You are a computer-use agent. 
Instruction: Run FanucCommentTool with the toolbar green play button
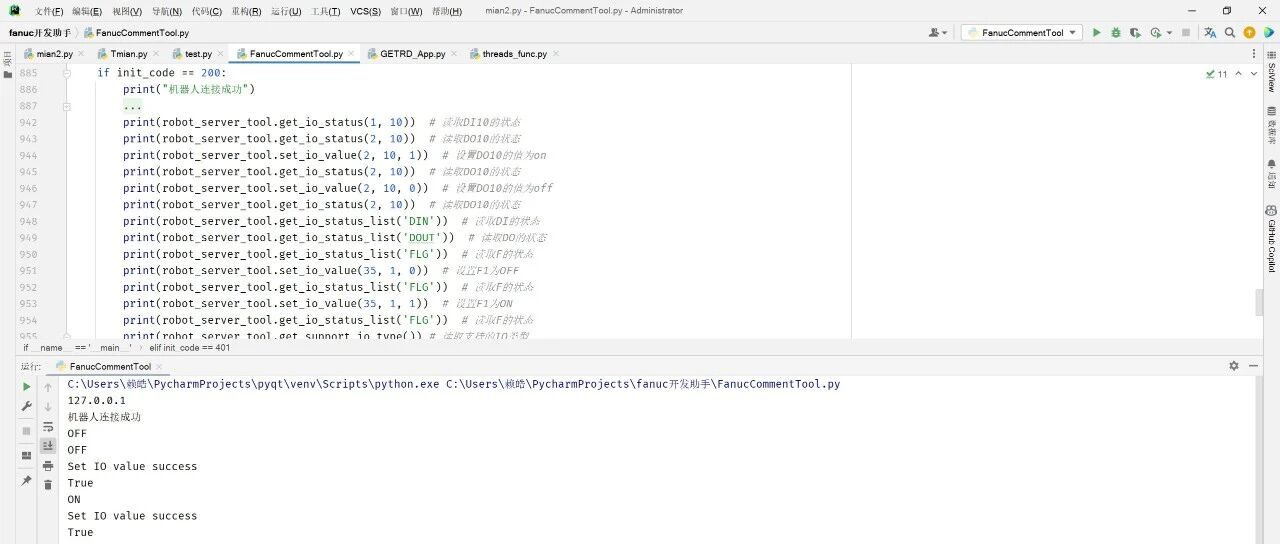tap(1096, 33)
